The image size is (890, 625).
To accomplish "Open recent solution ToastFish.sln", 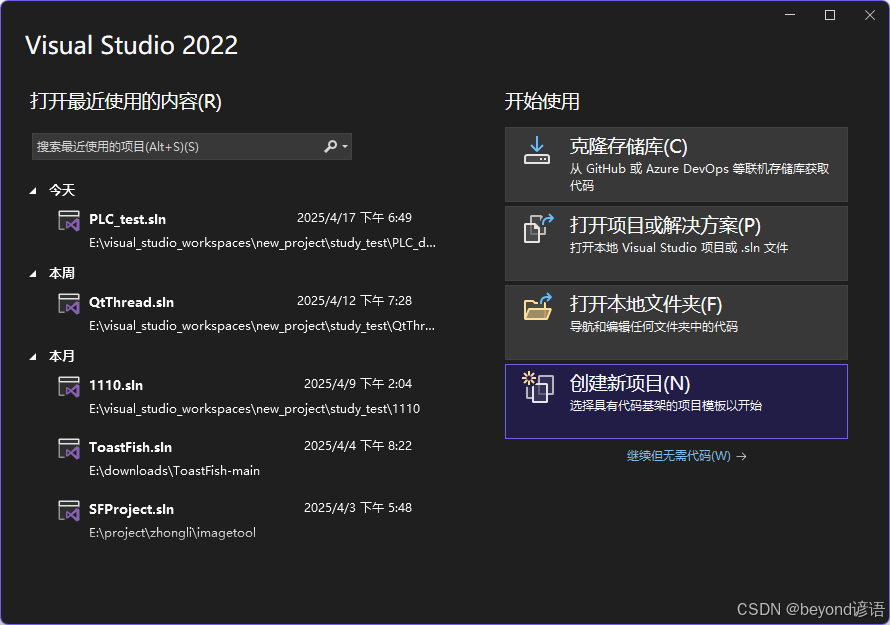I will [131, 447].
